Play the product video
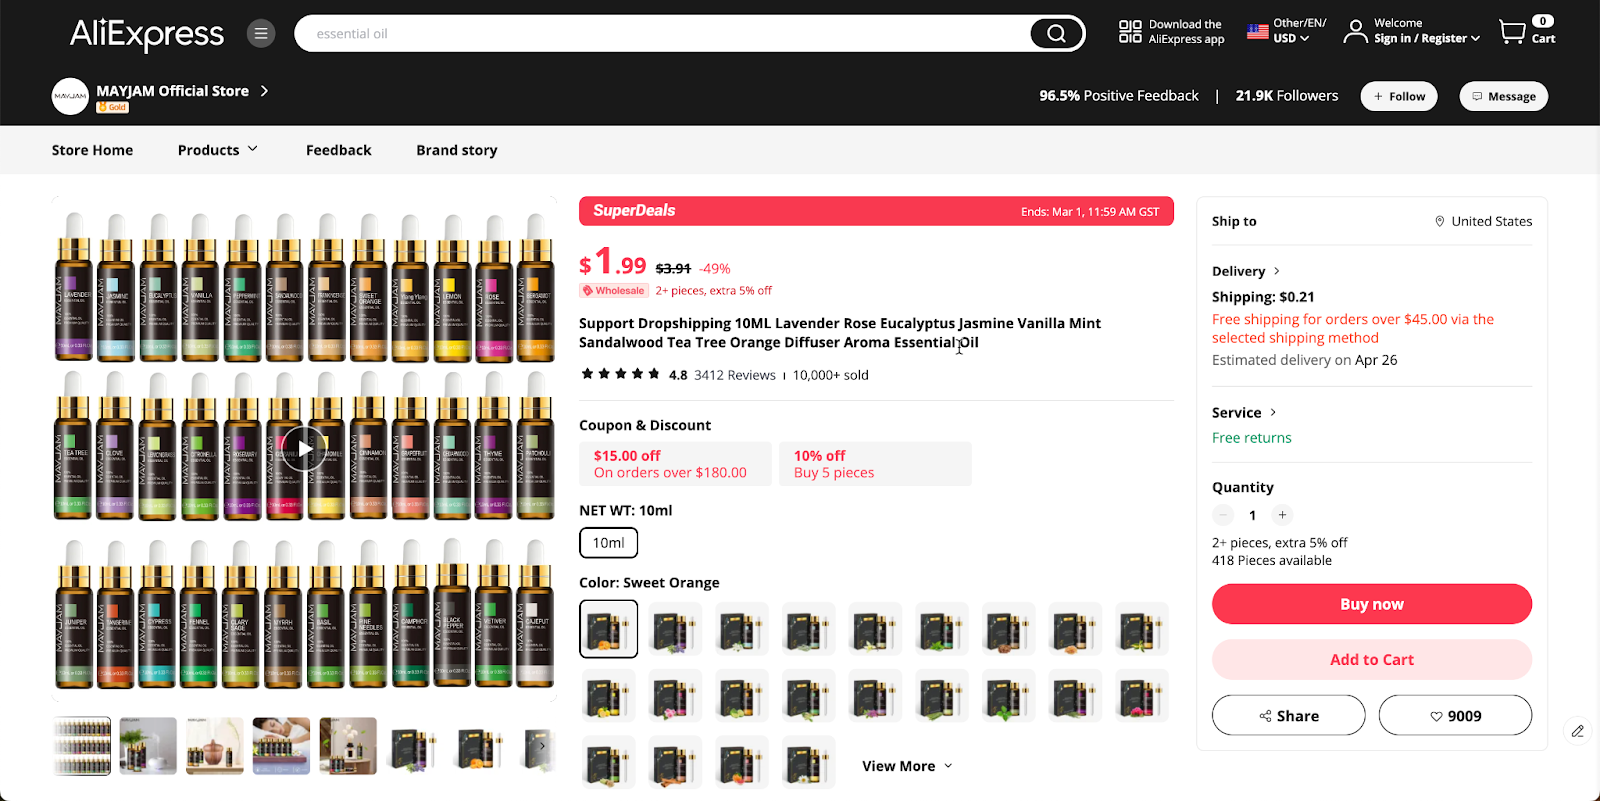 click(x=304, y=449)
